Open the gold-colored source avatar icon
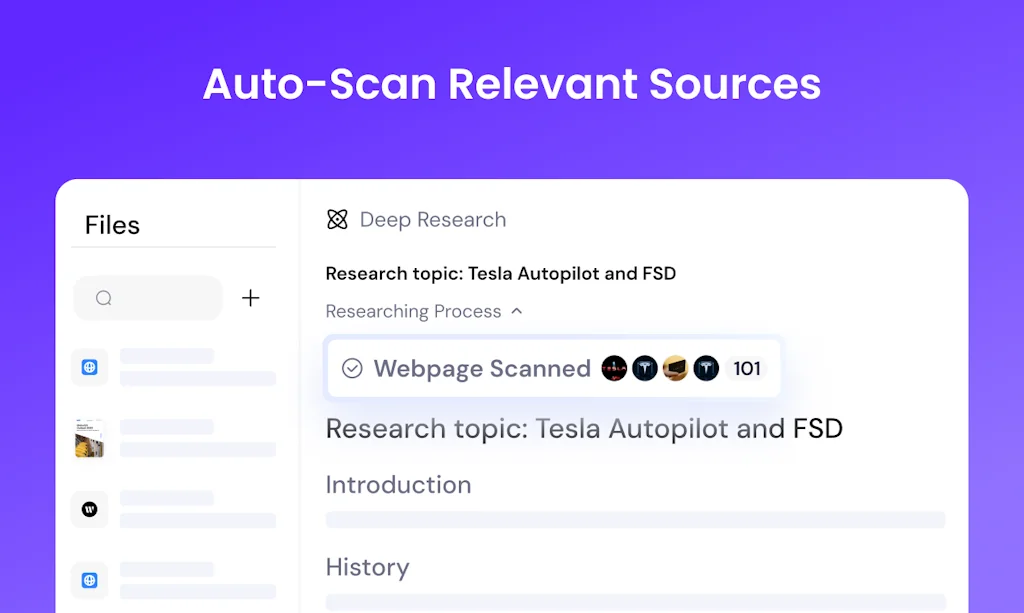This screenshot has height=613, width=1024. [675, 368]
